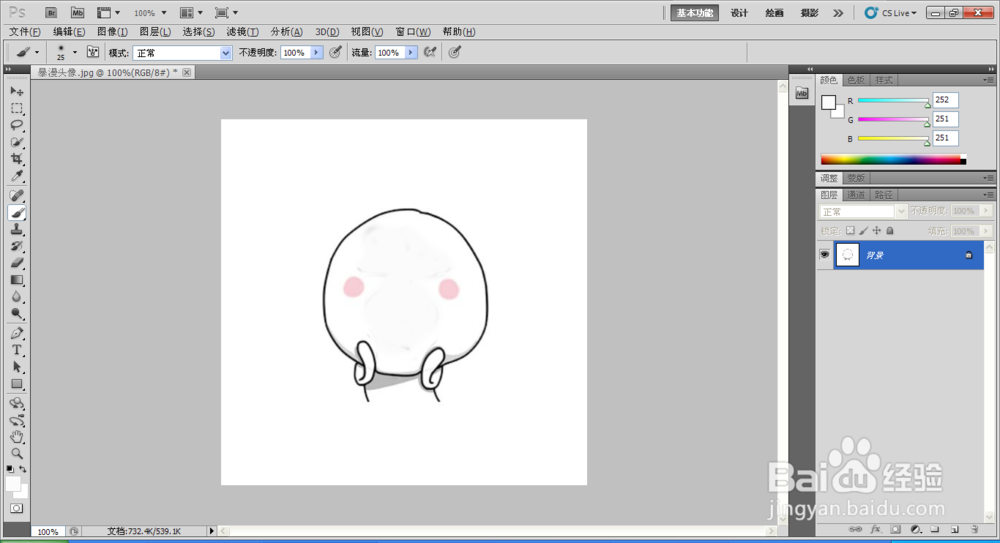Screen dimensions: 1000x543
Task: Select the Quick Selection tool
Action: pyautogui.click(x=17, y=142)
